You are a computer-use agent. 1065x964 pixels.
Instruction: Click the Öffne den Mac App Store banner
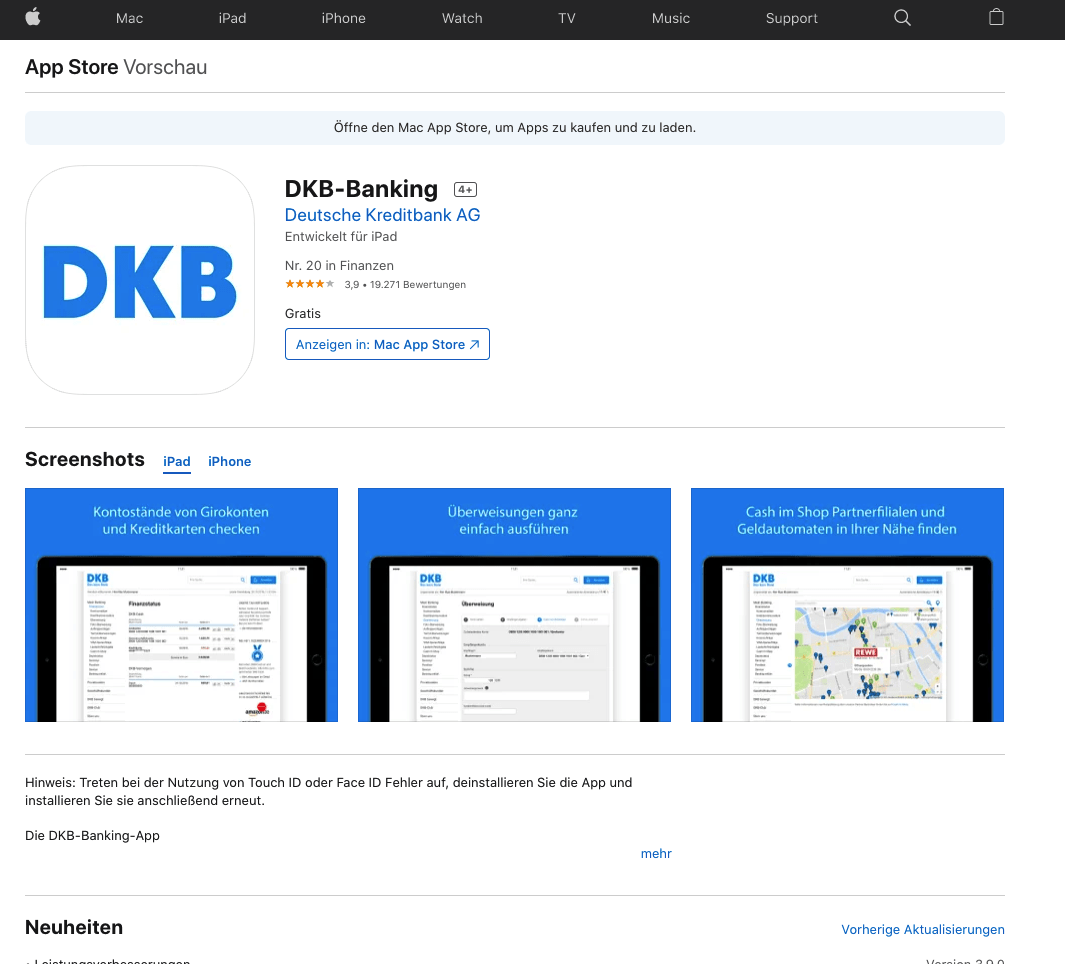tap(515, 128)
